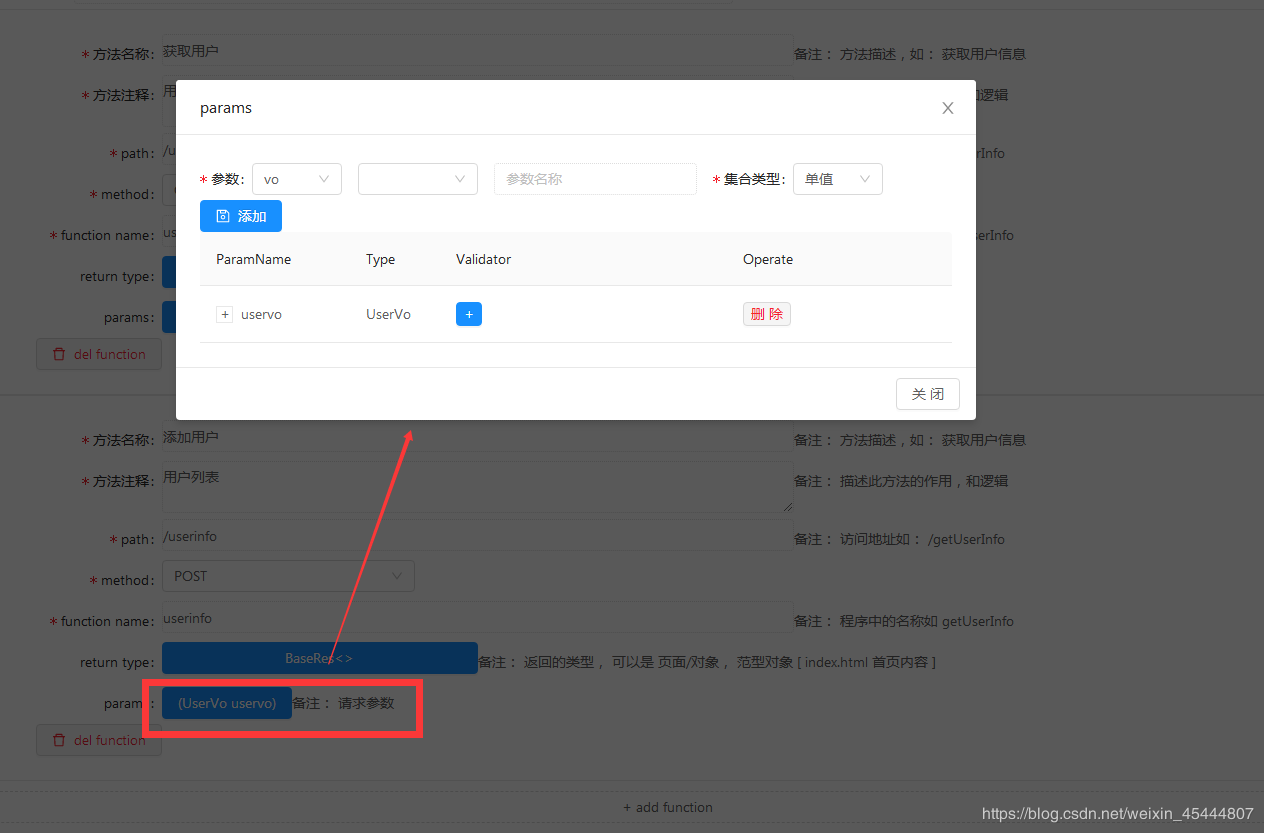Add validator with blue plus button
1264x833 pixels.
click(x=469, y=314)
